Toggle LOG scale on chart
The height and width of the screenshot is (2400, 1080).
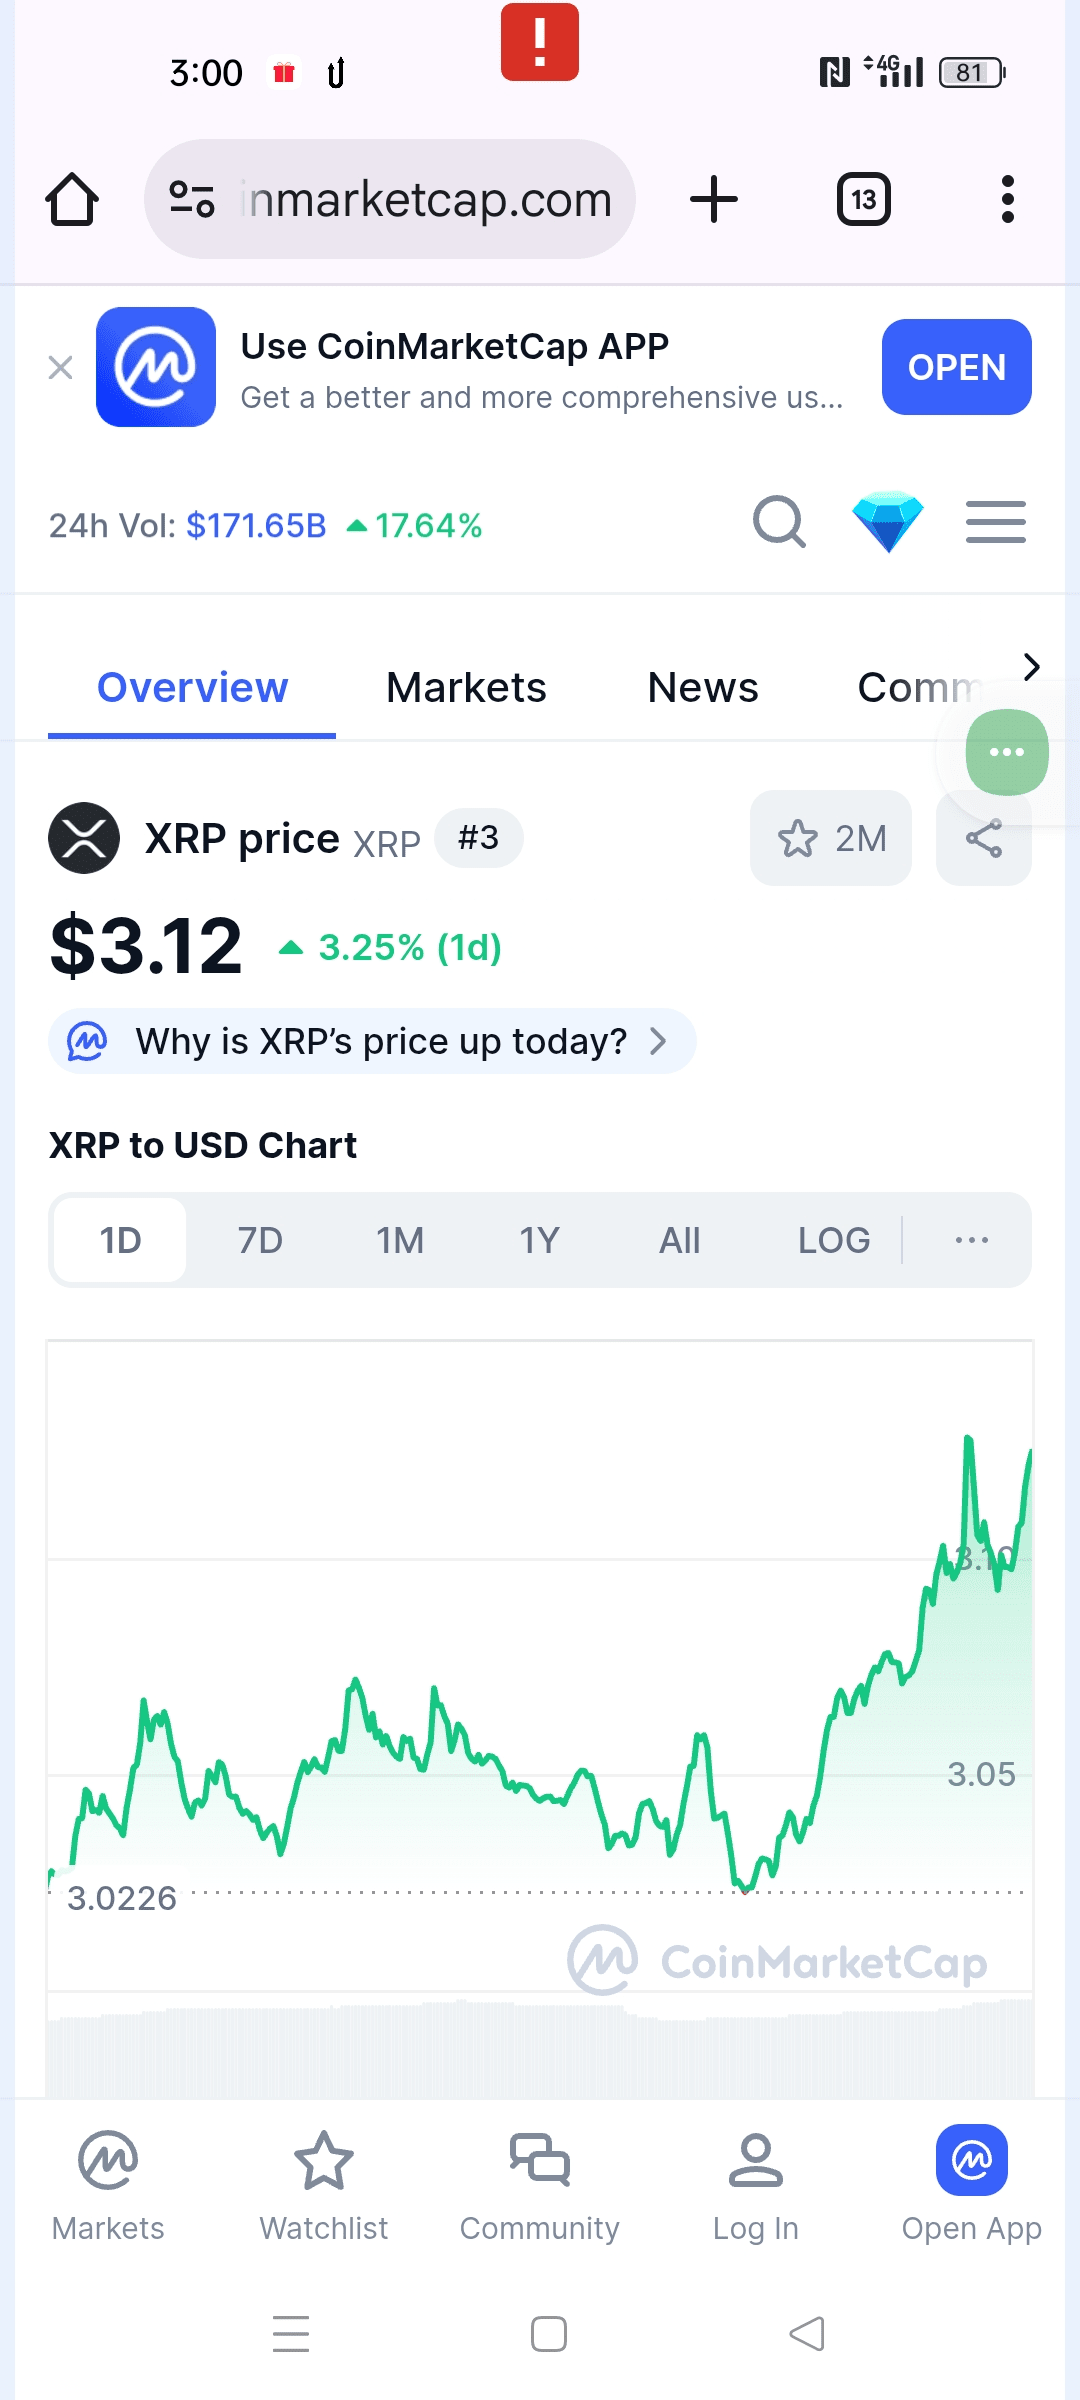tap(833, 1240)
